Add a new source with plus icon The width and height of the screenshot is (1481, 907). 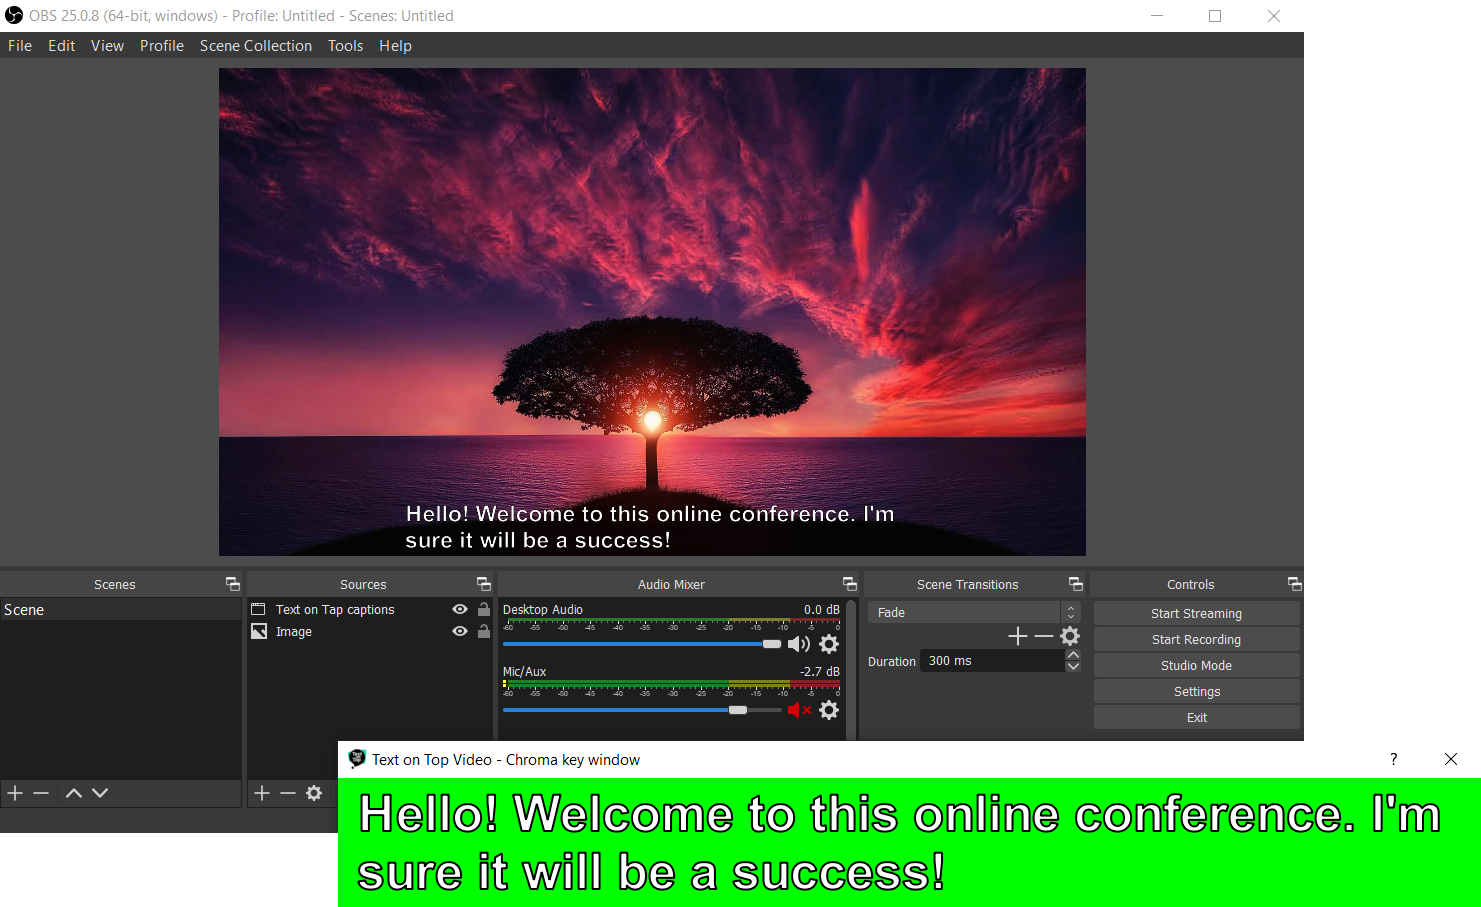pos(262,793)
